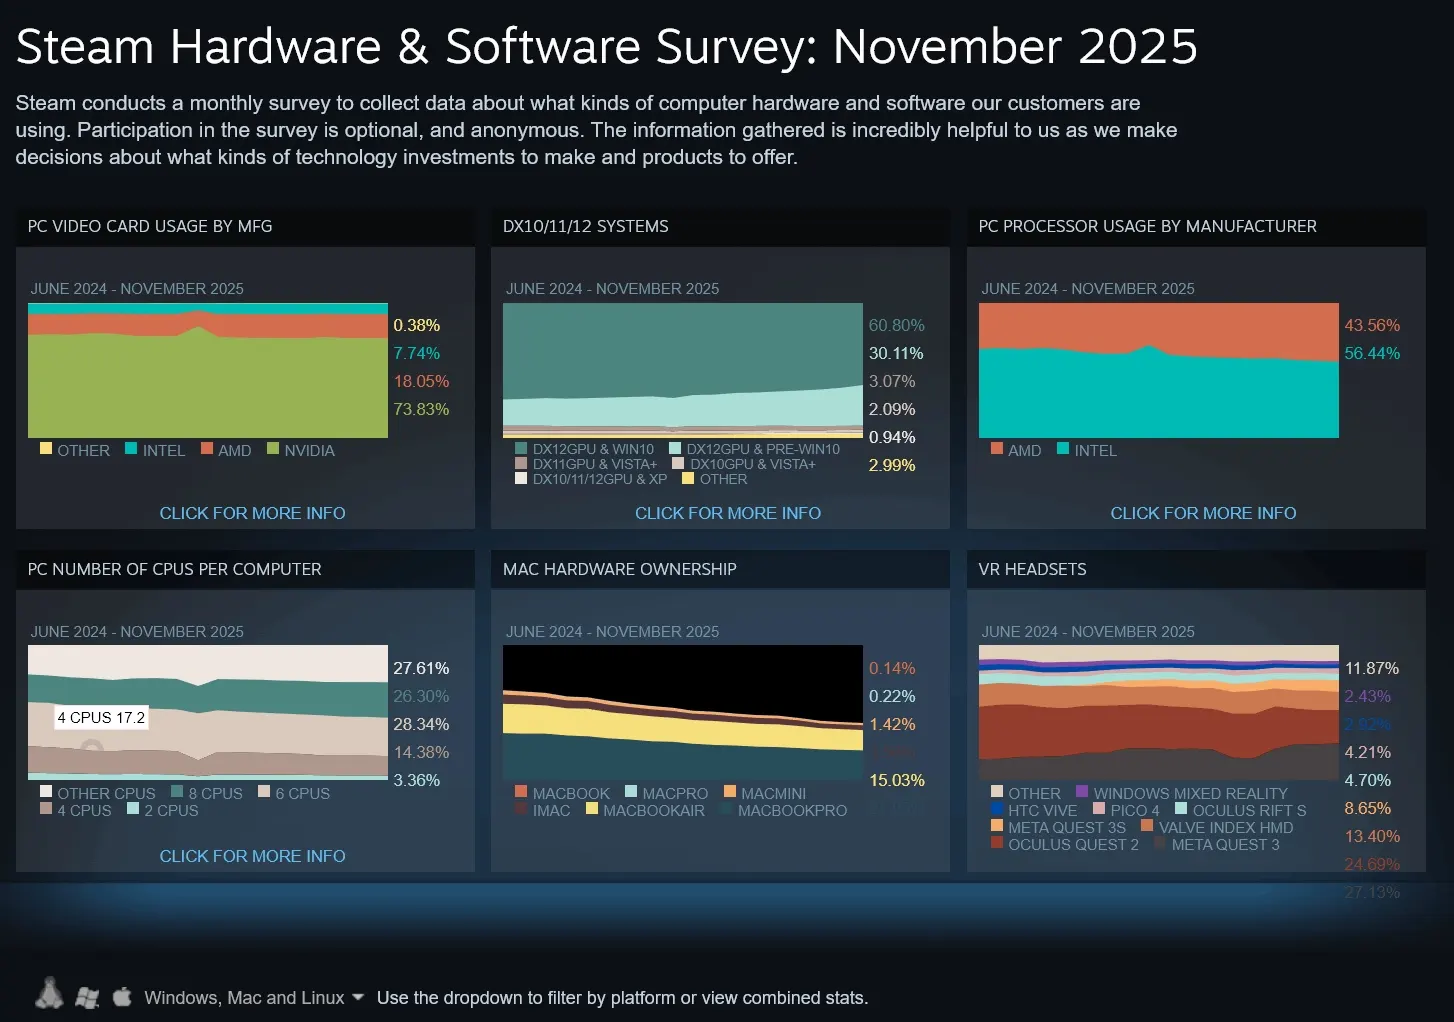The height and width of the screenshot is (1022, 1454).
Task: Select the Apple platform icon
Action: tap(121, 997)
